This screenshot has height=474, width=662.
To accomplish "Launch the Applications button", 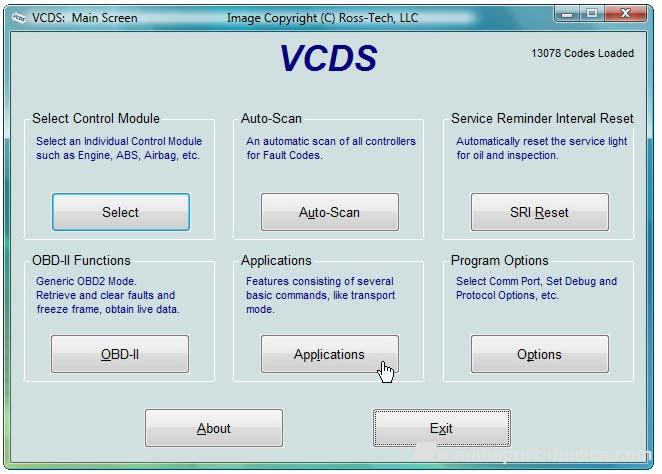I will [x=329, y=354].
